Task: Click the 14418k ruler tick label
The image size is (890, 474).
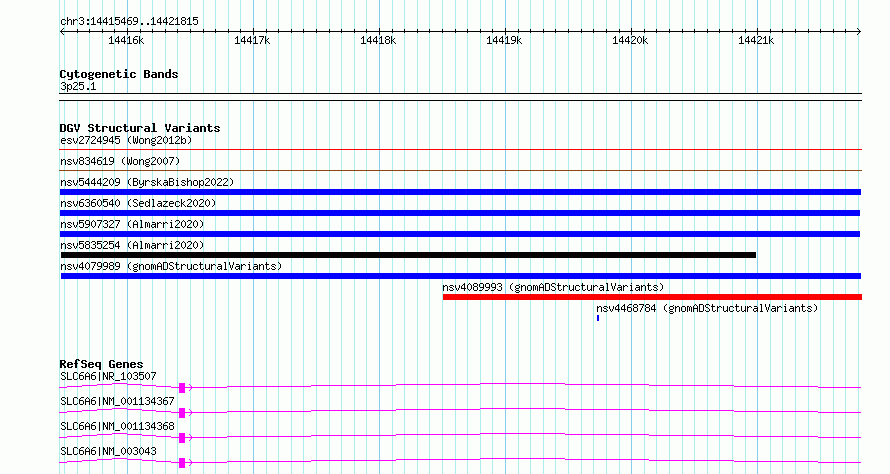Action: pyautogui.click(x=378, y=40)
